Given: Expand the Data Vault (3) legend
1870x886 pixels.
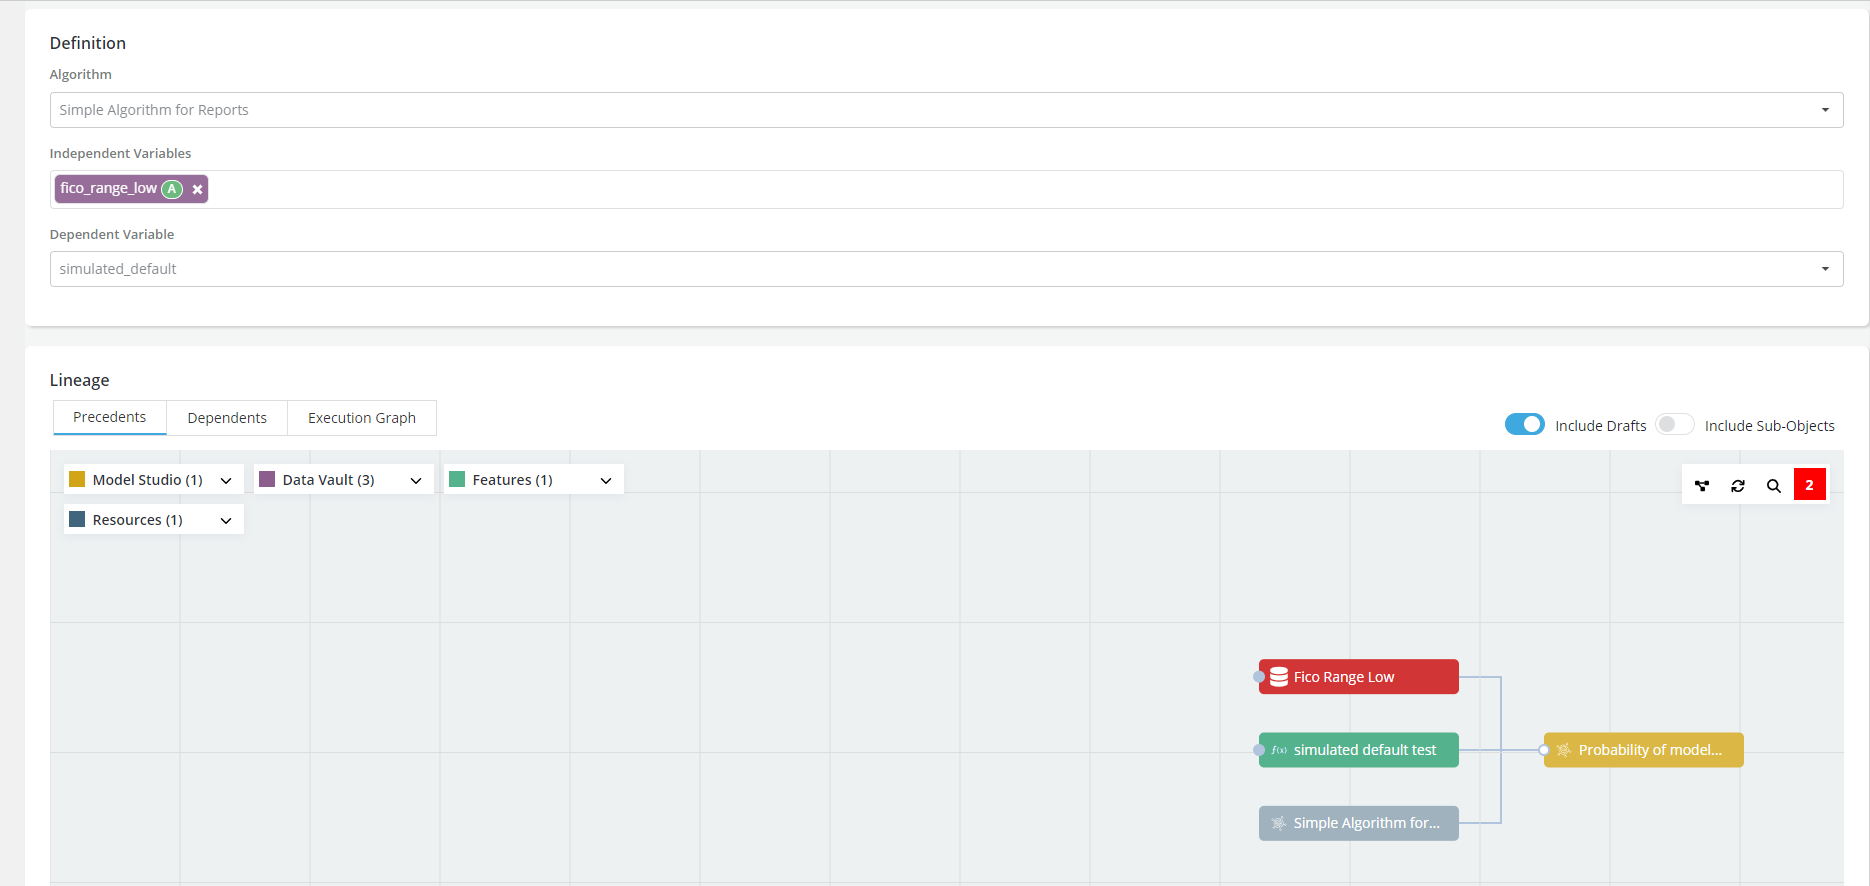Looking at the screenshot, I should pyautogui.click(x=416, y=480).
